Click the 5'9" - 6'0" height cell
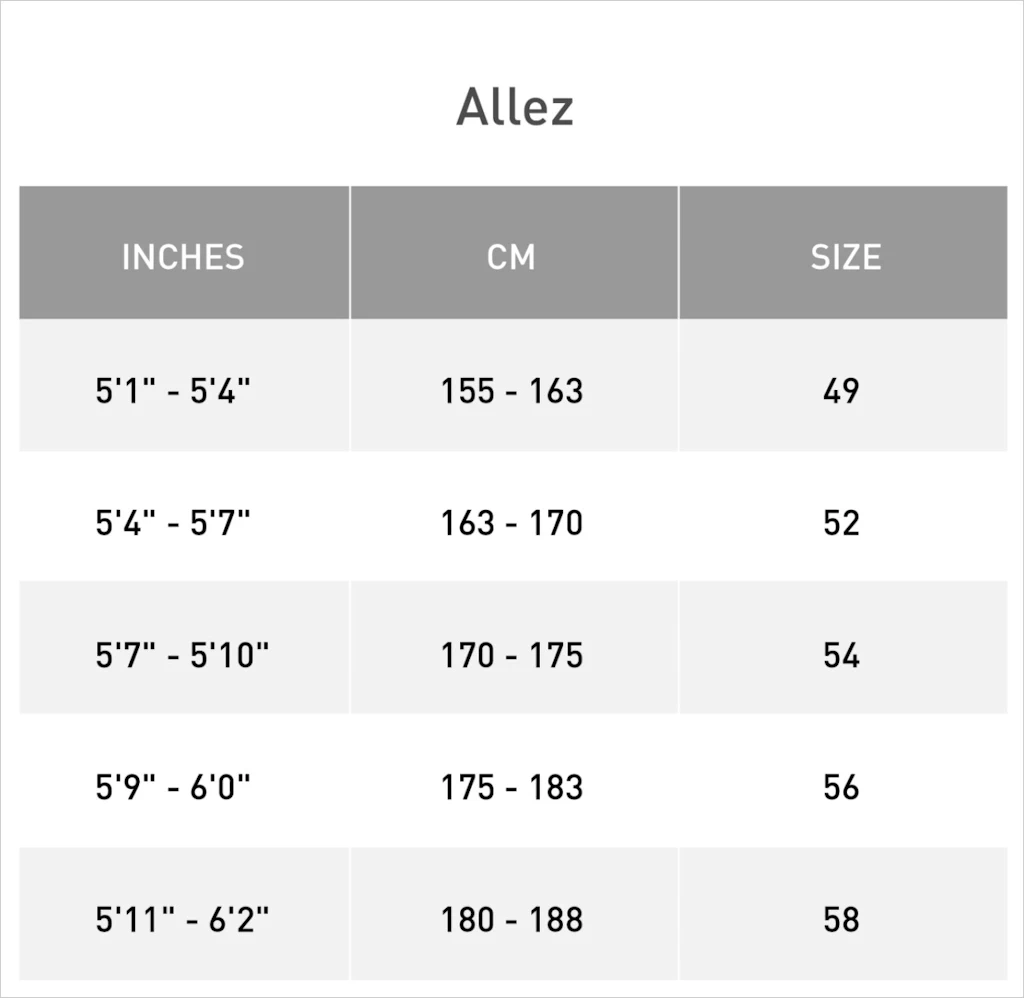Image resolution: width=1024 pixels, height=998 pixels. [x=184, y=781]
